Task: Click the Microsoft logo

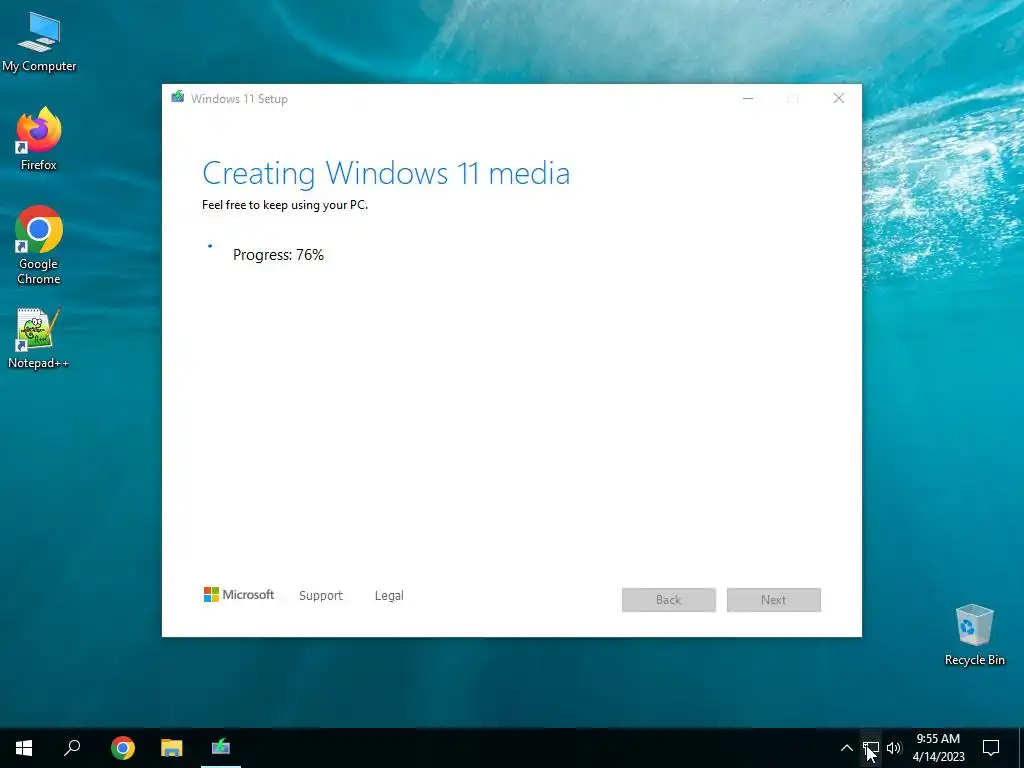Action: pyautogui.click(x=239, y=594)
